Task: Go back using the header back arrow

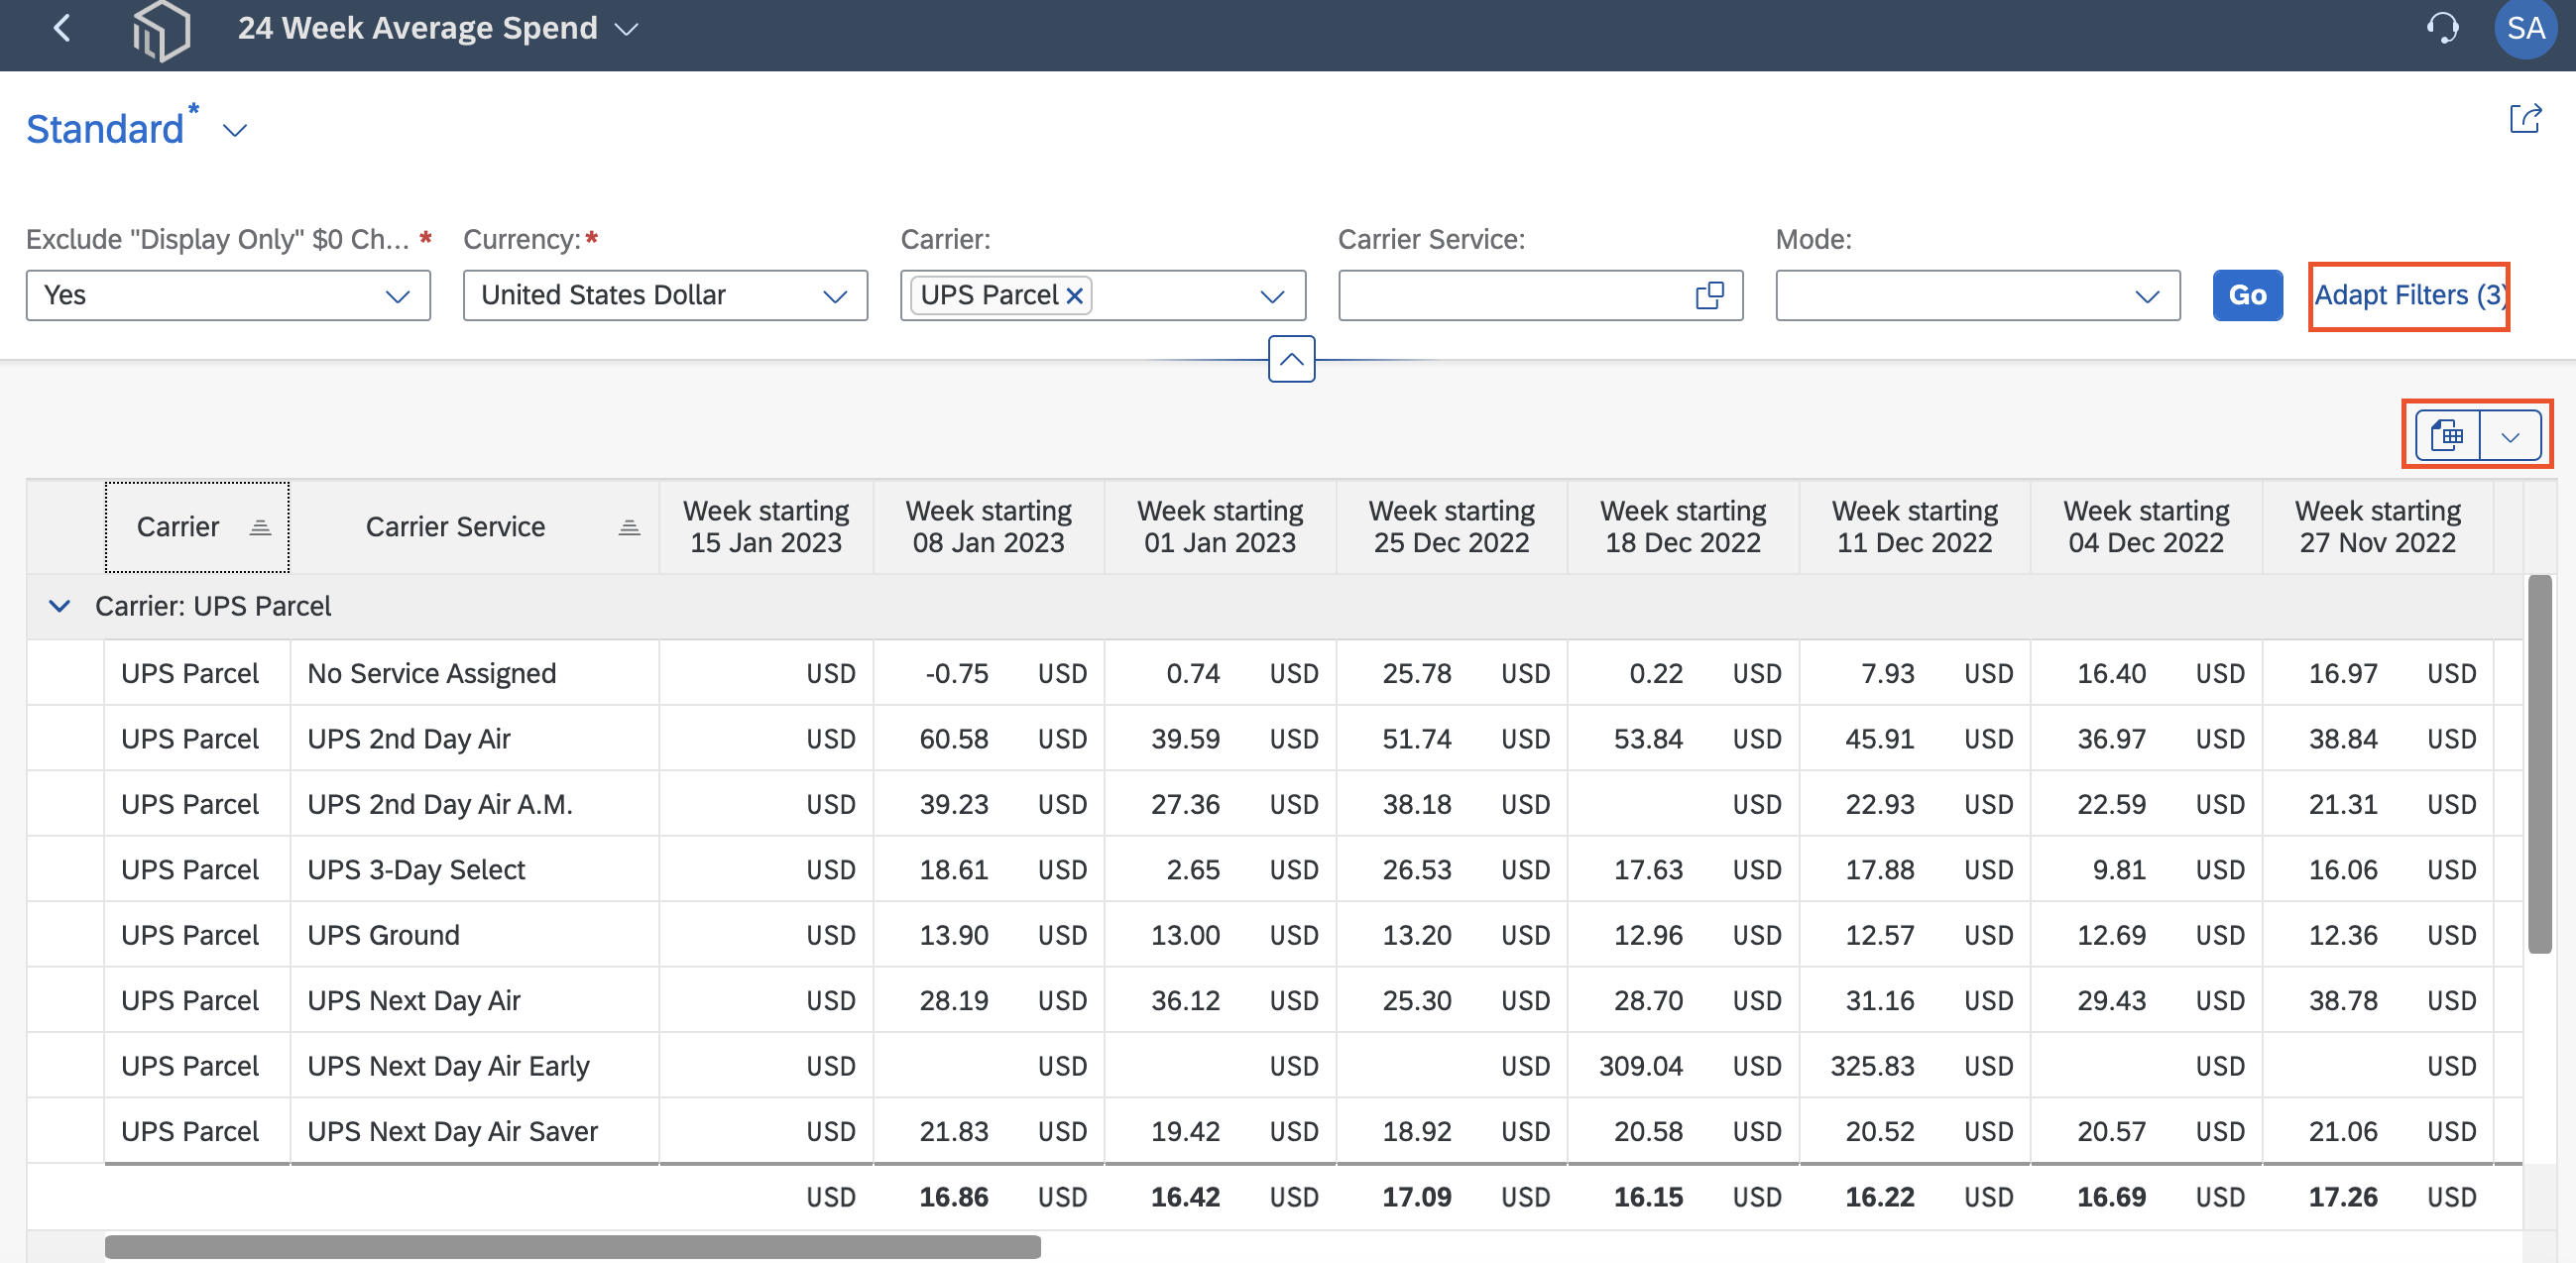Action: tap(62, 28)
